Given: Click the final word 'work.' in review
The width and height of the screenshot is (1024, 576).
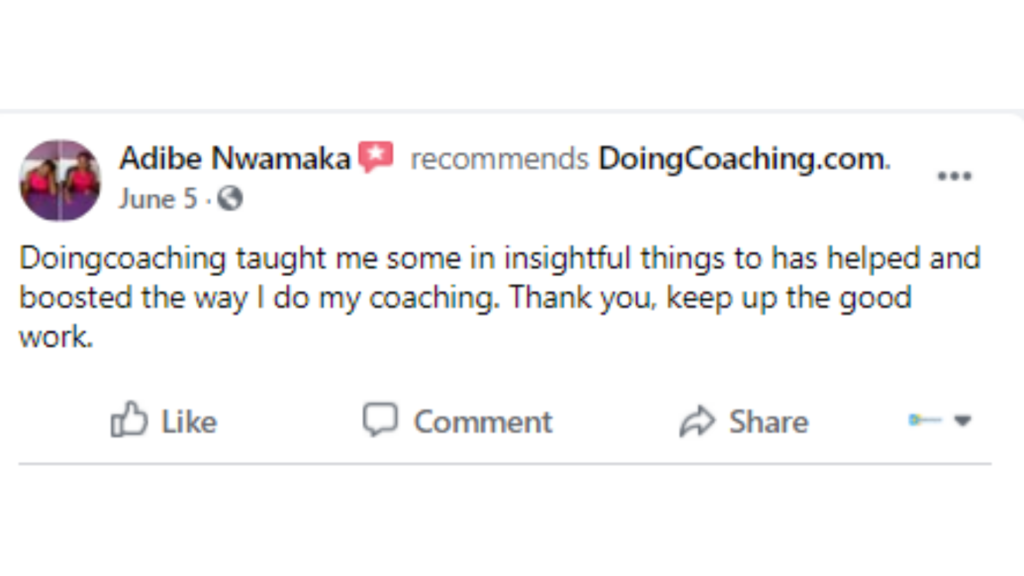Looking at the screenshot, I should [x=56, y=338].
